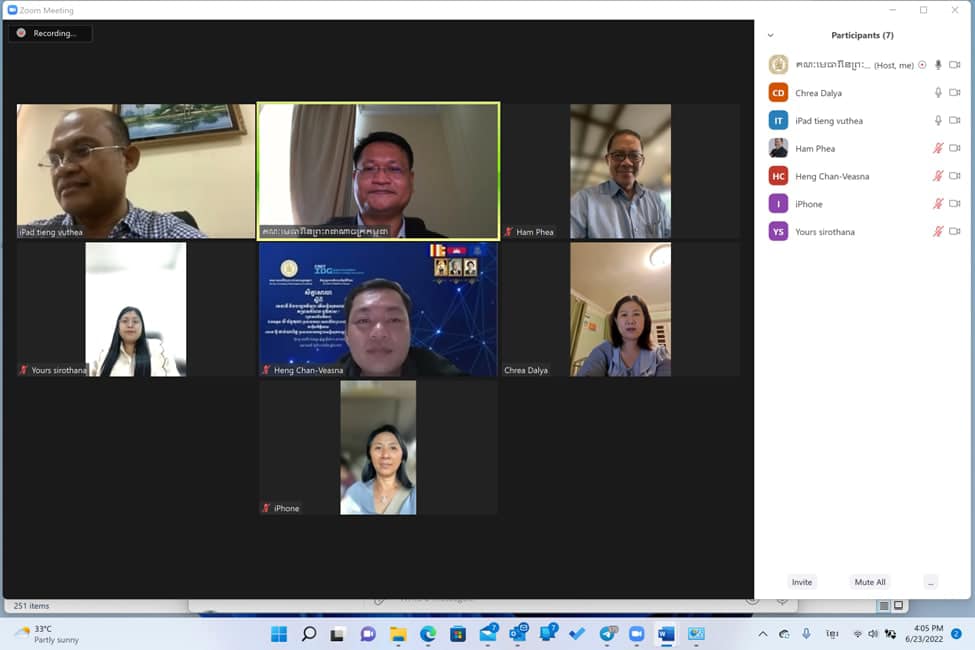Image resolution: width=975 pixels, height=650 pixels.
Task: Click the Invite button
Action: coord(802,582)
